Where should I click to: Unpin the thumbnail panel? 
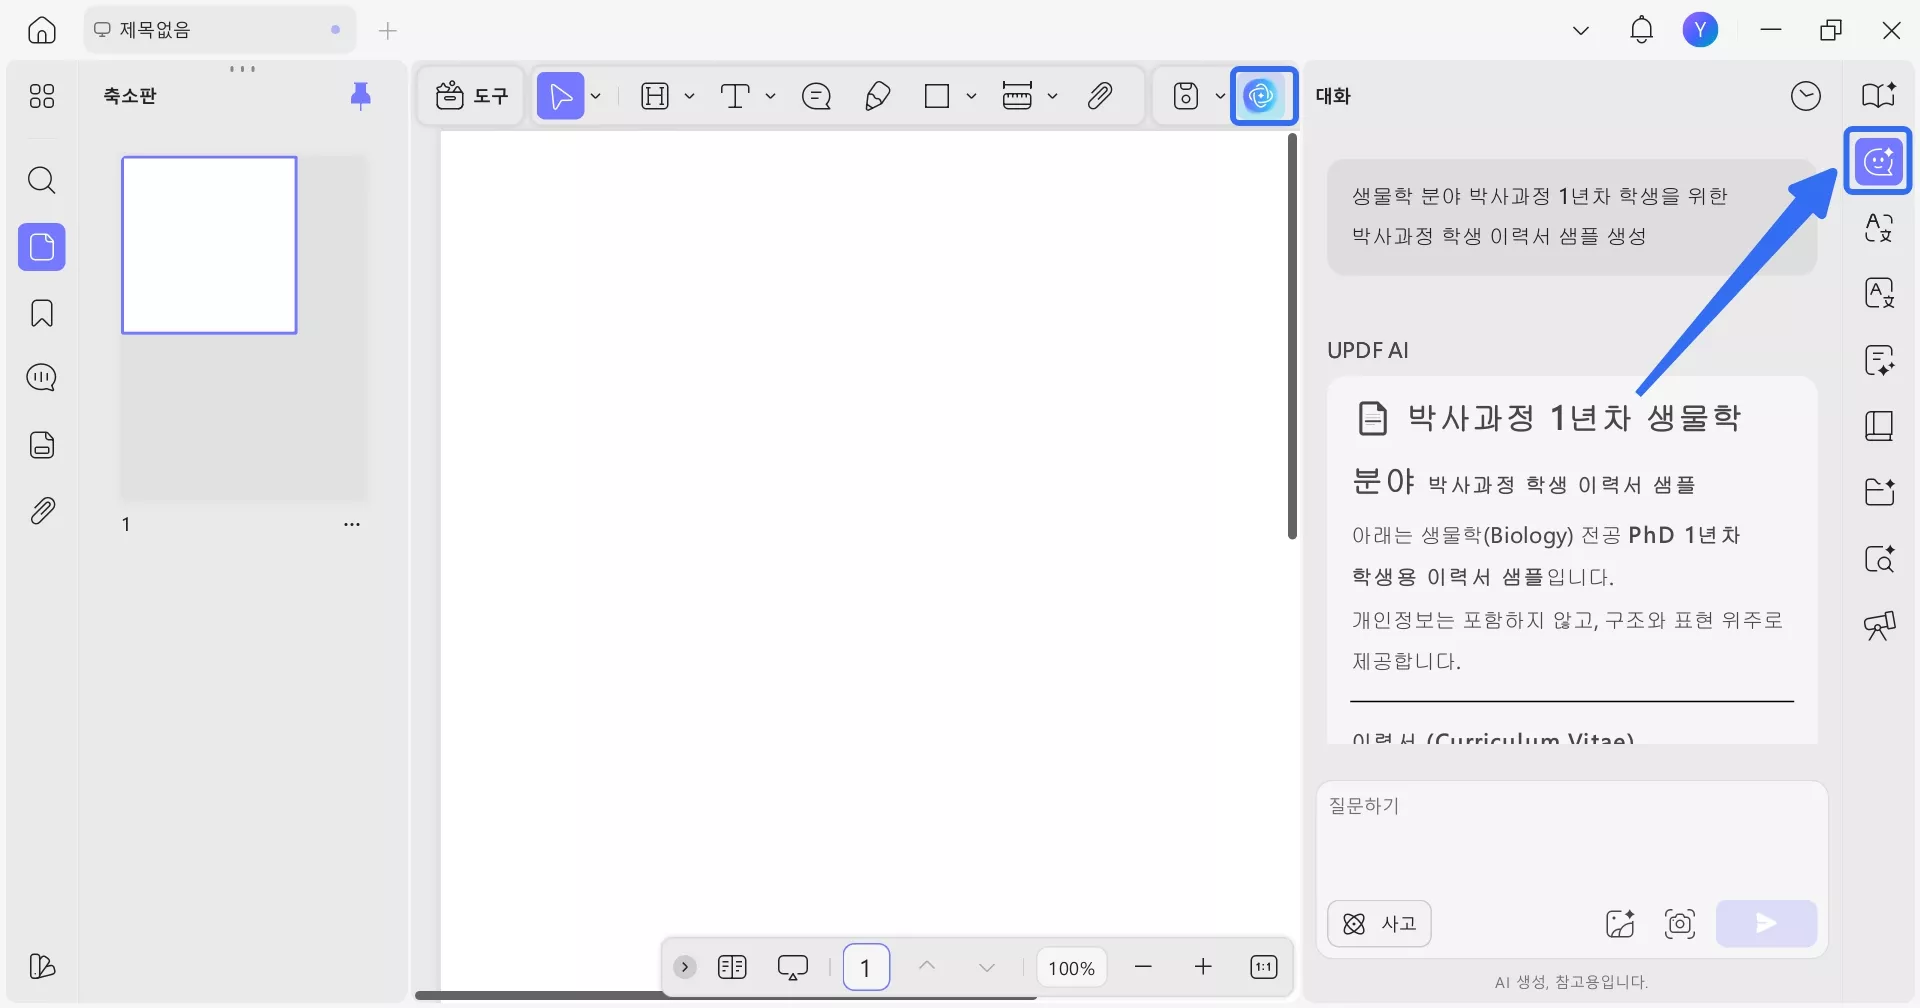click(x=361, y=95)
